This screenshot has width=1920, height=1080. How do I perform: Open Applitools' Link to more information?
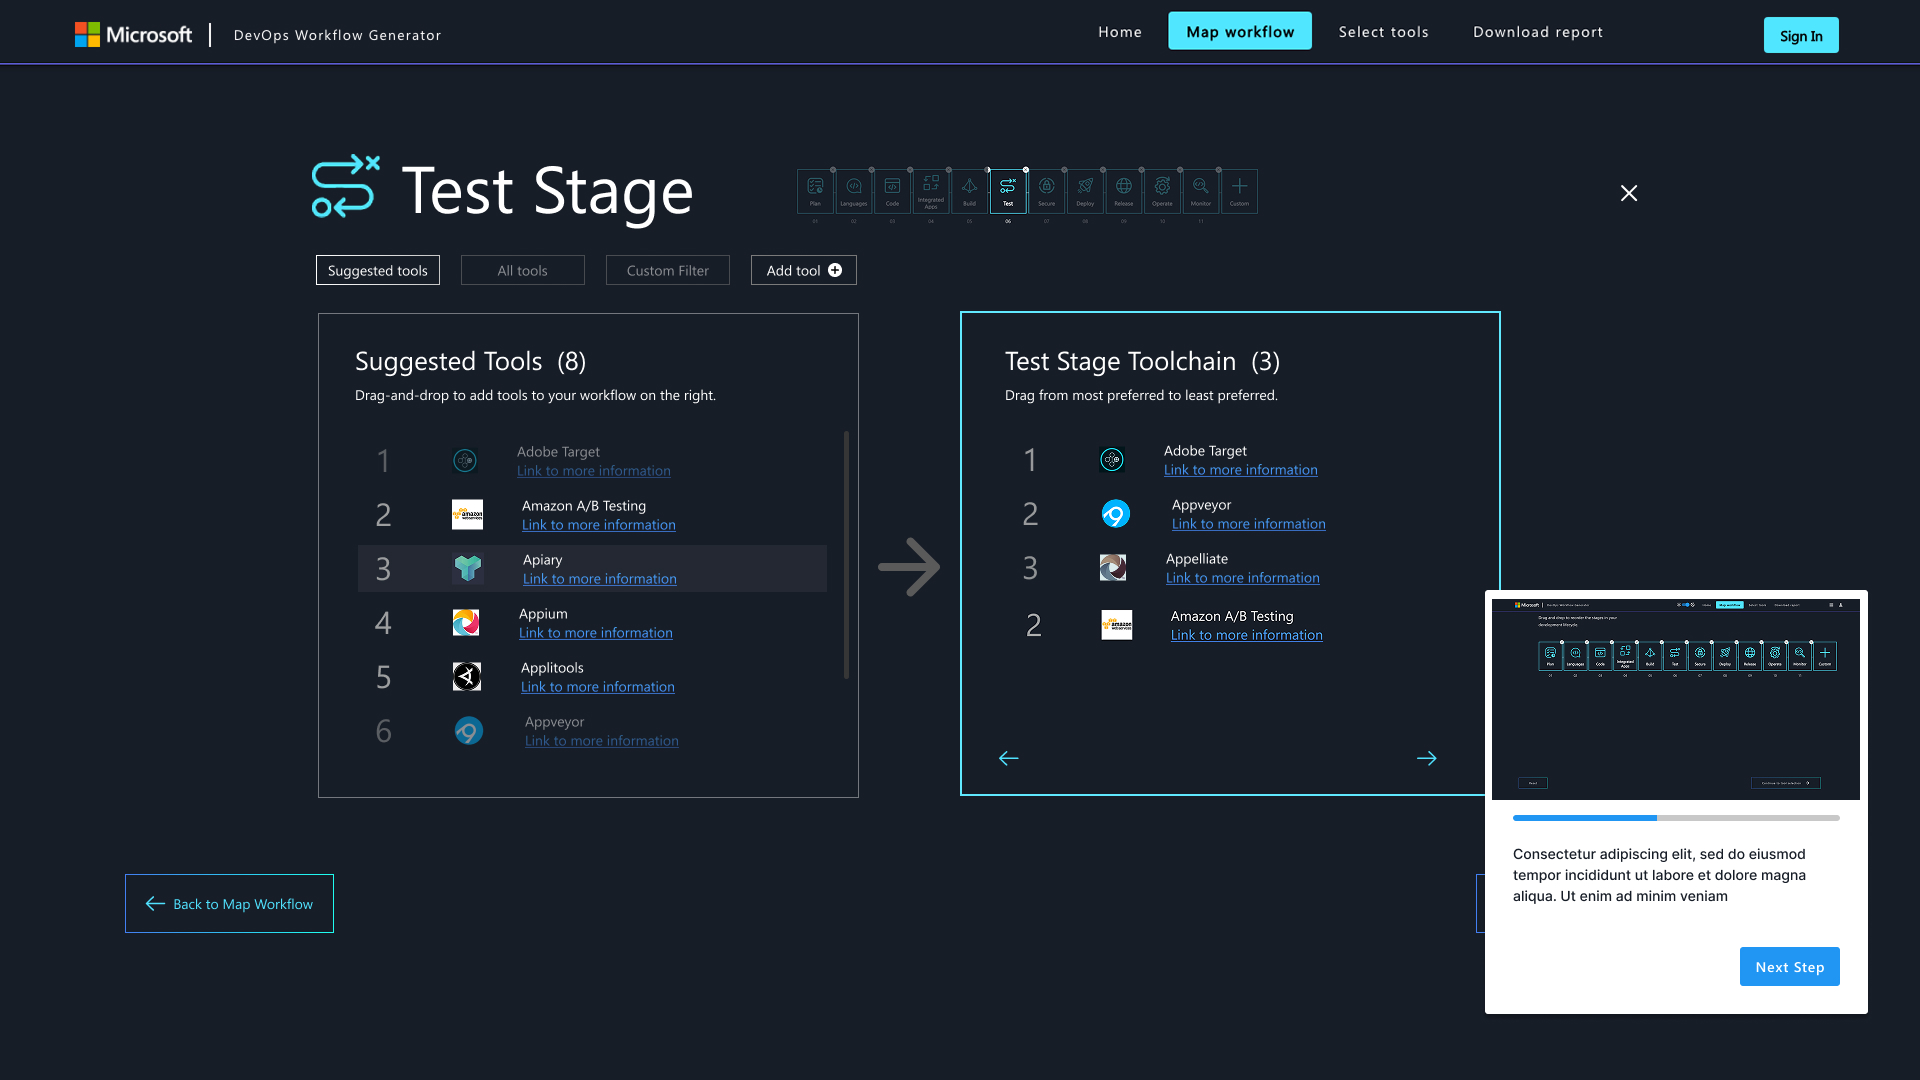tap(598, 687)
